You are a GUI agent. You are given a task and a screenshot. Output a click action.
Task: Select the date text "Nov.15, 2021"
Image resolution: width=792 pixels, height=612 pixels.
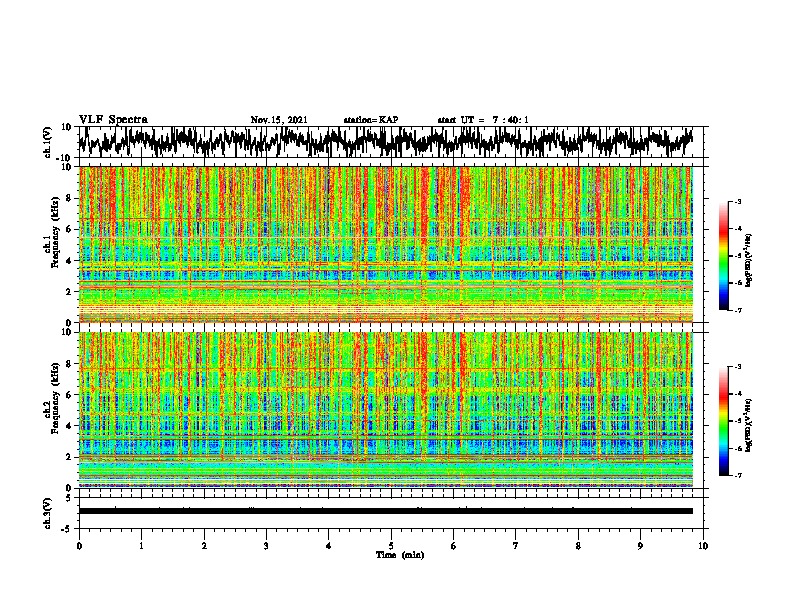(279, 120)
